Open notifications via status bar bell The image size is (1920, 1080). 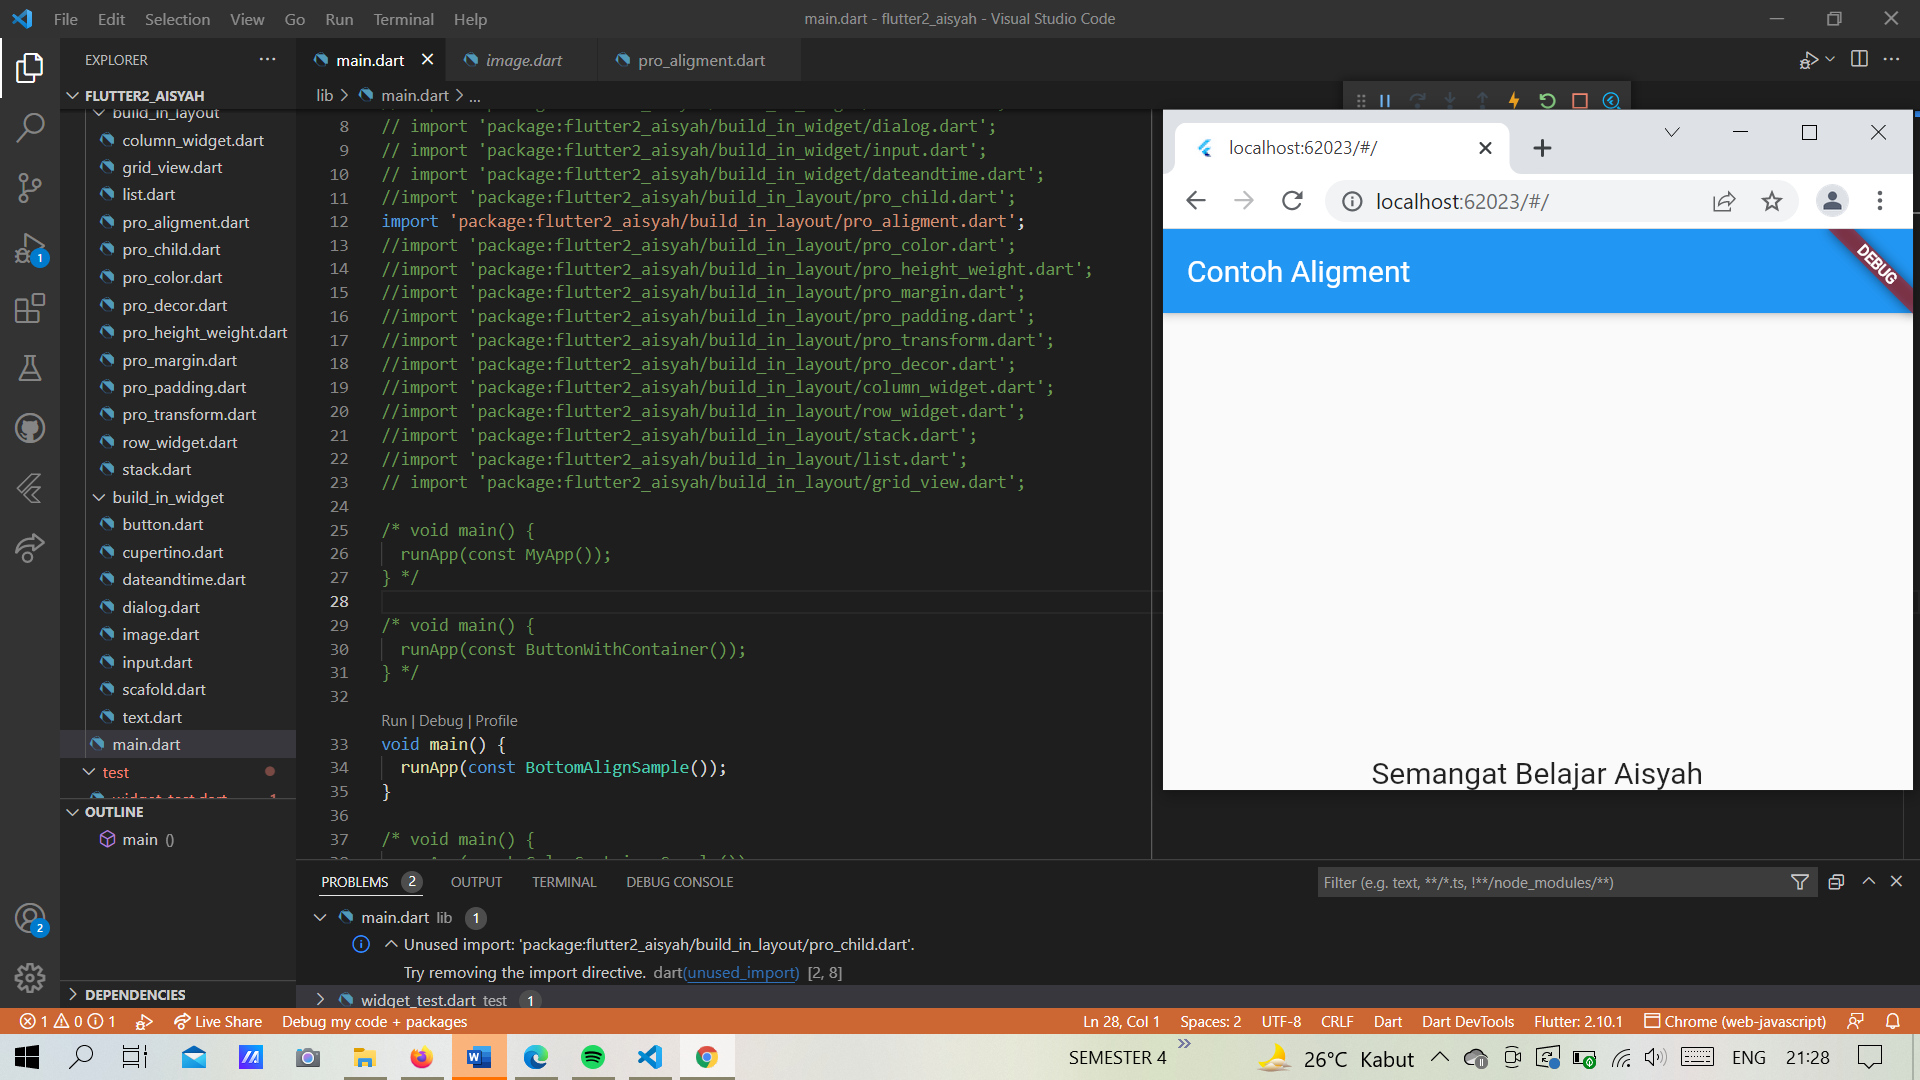pos(1893,1021)
